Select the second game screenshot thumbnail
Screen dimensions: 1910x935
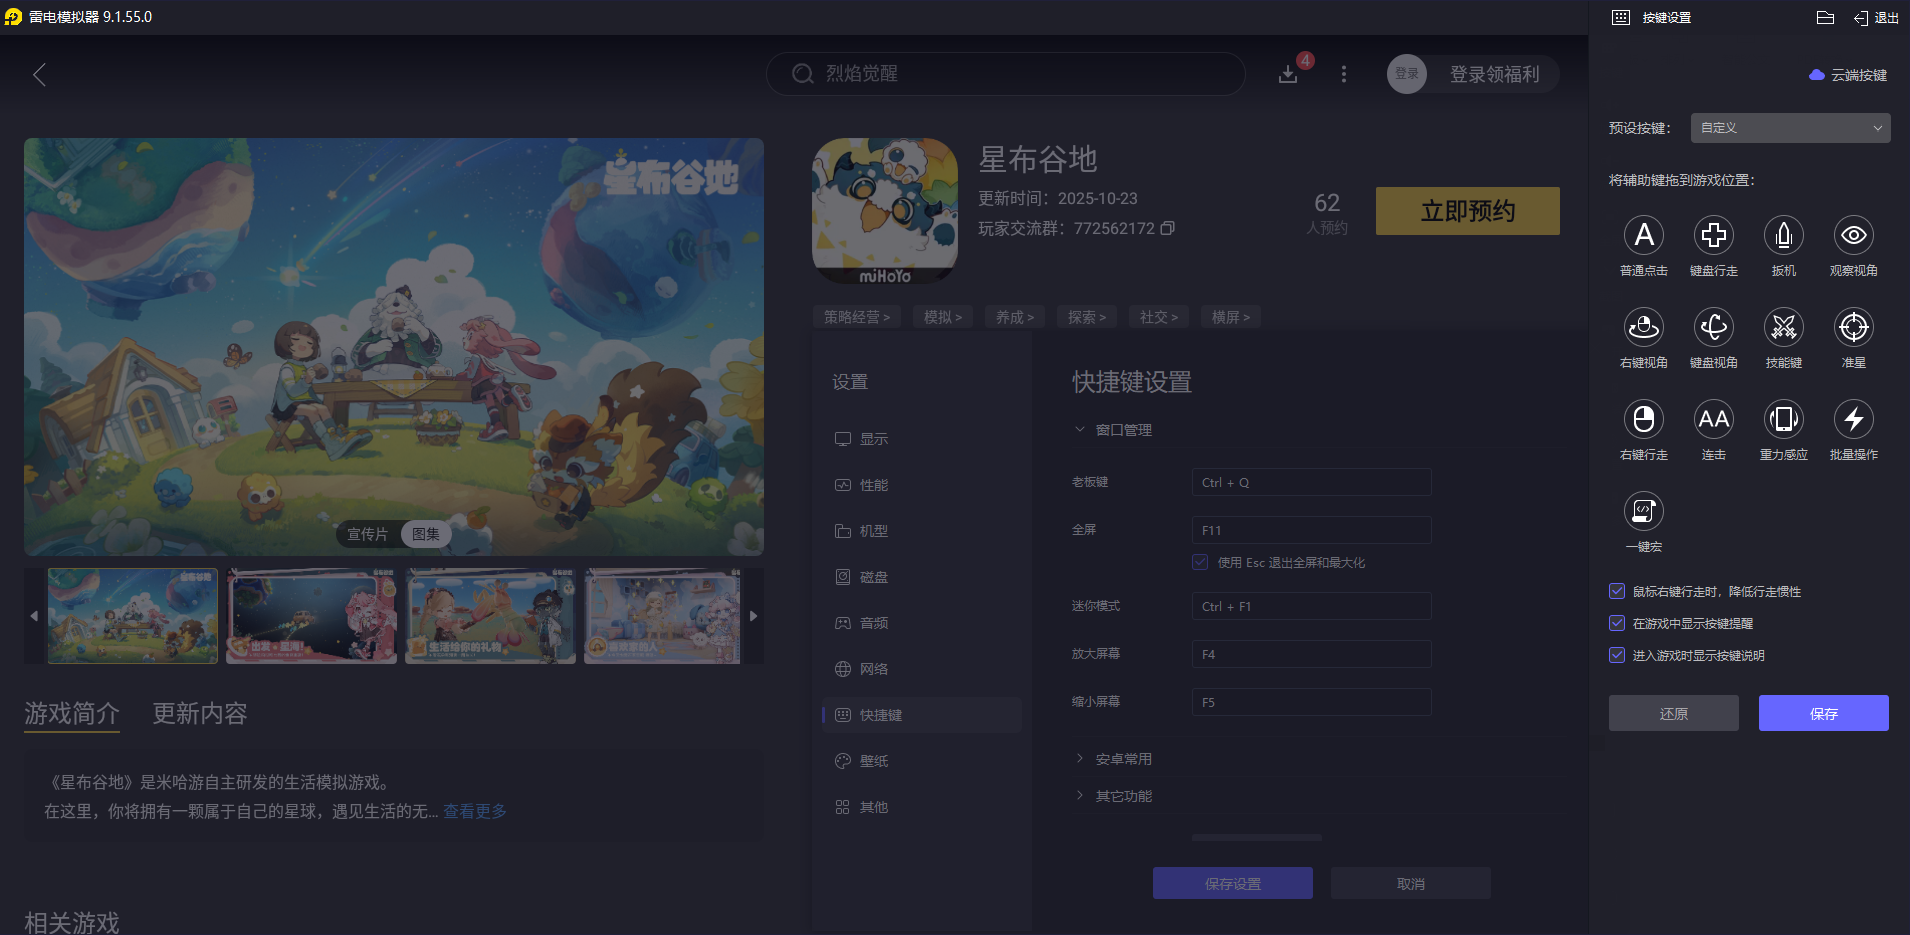click(311, 616)
